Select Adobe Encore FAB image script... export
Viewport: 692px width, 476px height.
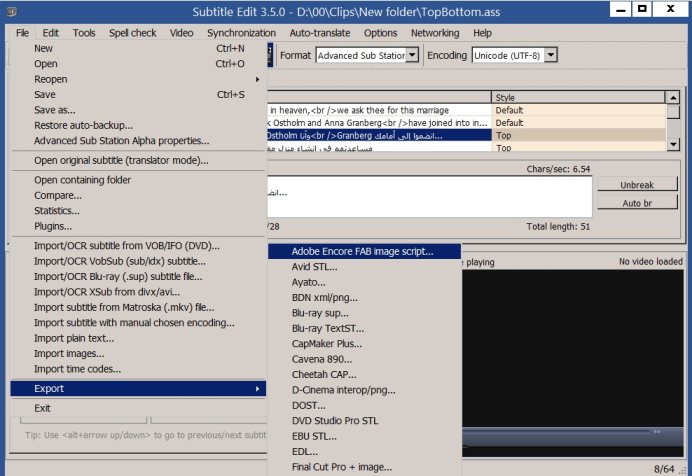(365, 251)
